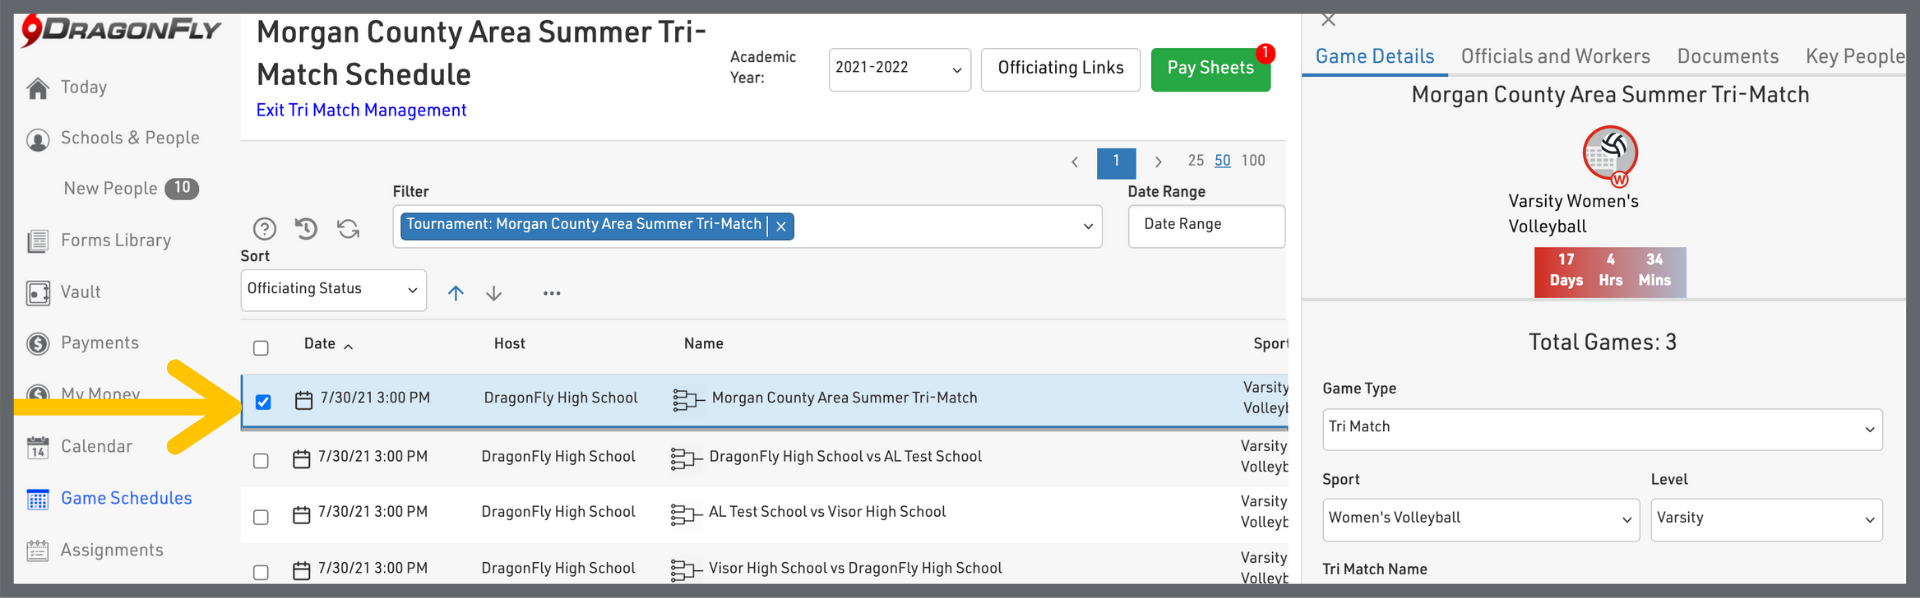Switch to Officials and Workers tab

[1555, 57]
